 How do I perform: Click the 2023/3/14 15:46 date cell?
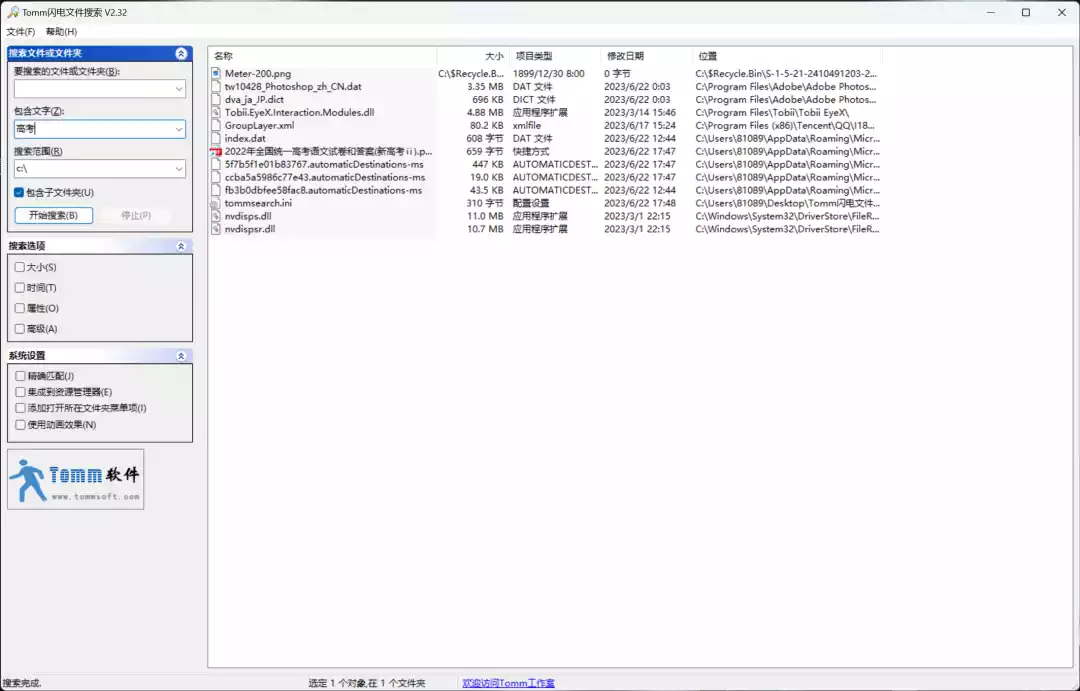click(640, 112)
